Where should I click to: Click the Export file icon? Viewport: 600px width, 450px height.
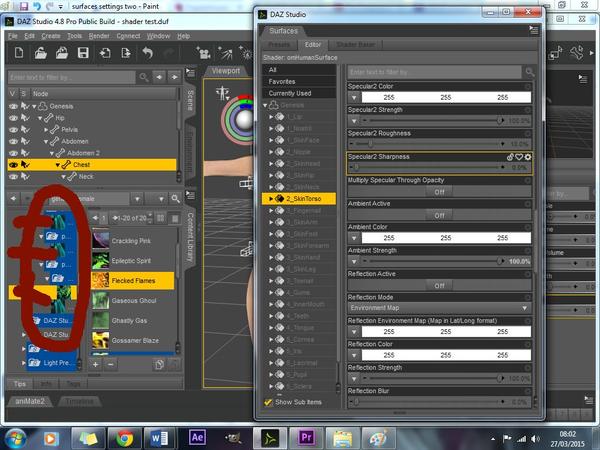[x=126, y=53]
